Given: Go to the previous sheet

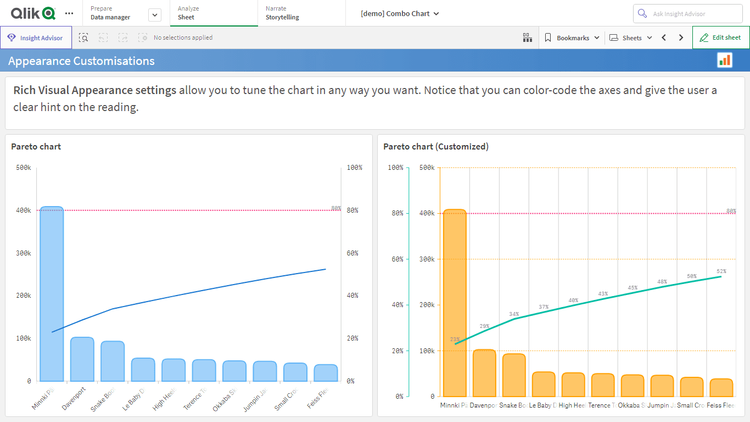Looking at the screenshot, I should point(663,37).
